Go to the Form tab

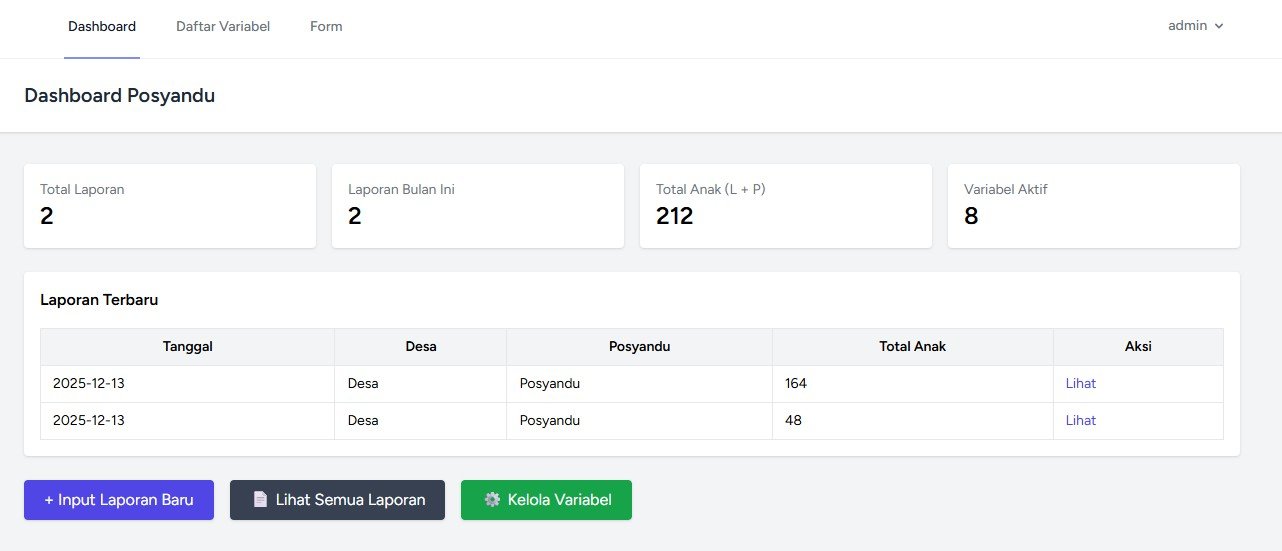(x=326, y=27)
